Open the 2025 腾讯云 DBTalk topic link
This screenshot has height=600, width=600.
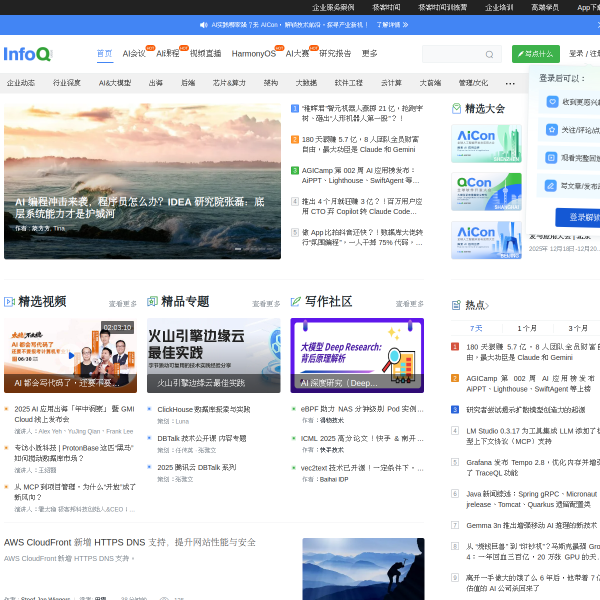(197, 468)
